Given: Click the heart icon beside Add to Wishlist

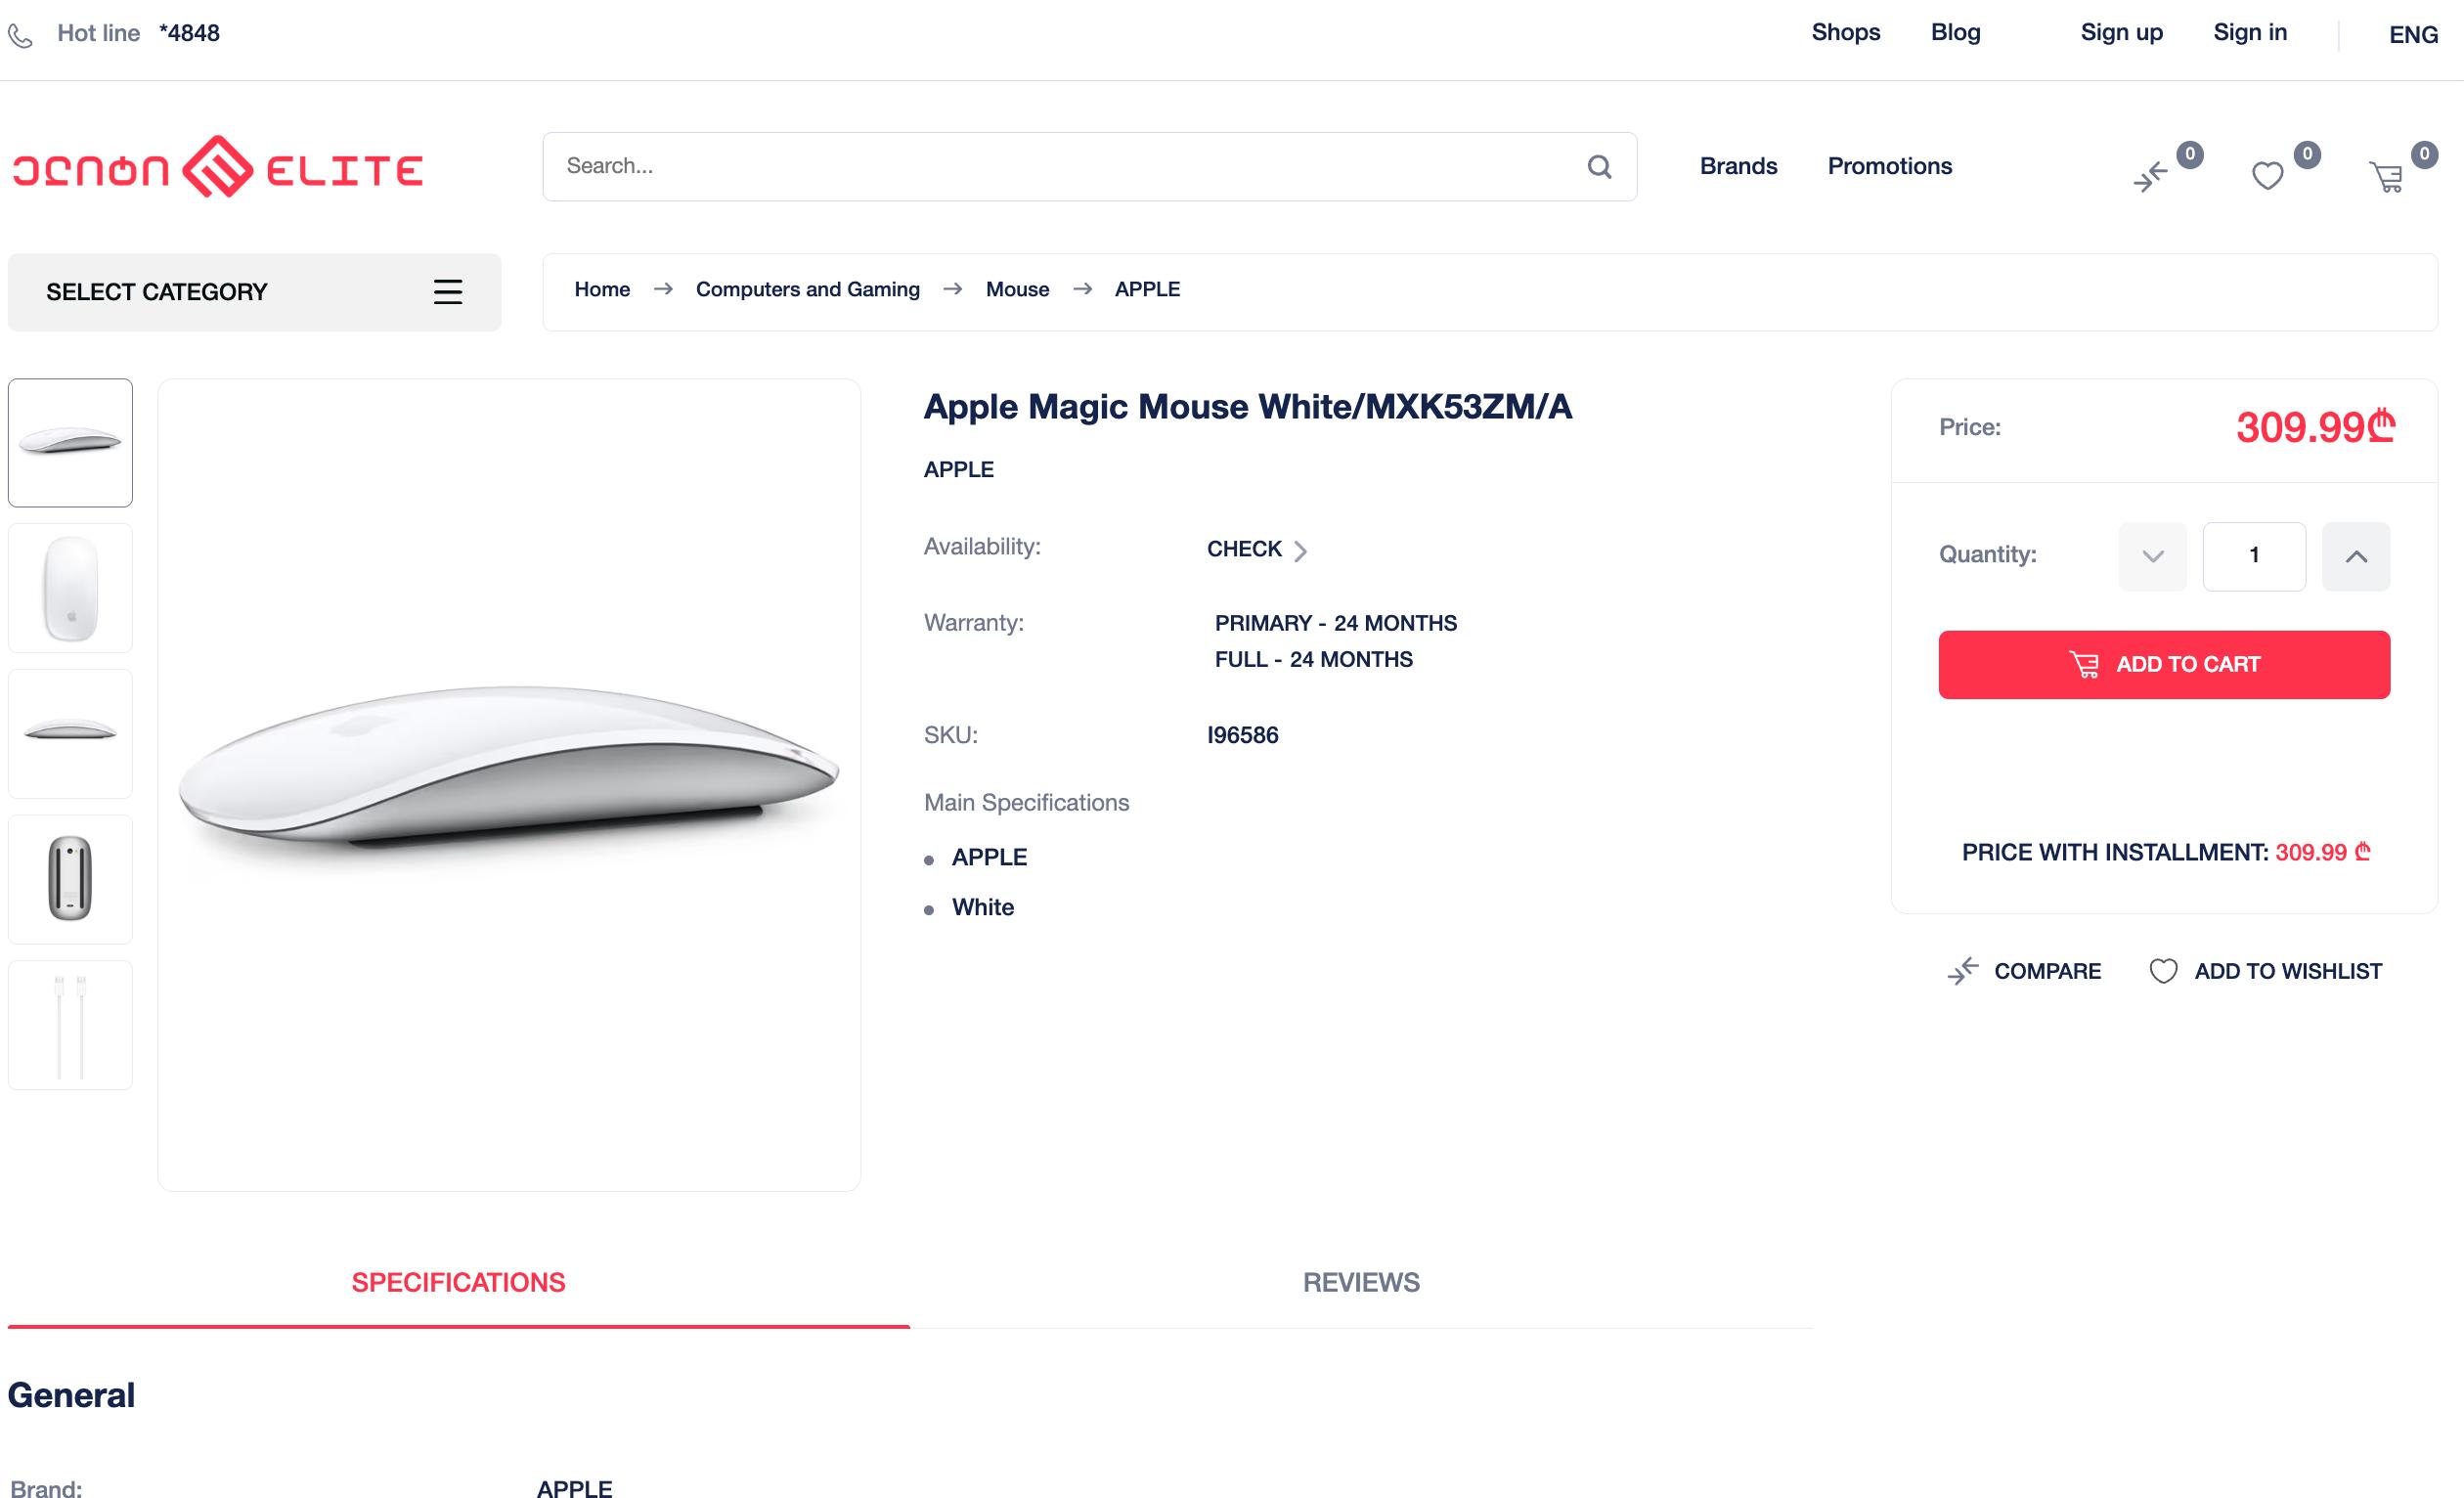Looking at the screenshot, I should point(2163,971).
